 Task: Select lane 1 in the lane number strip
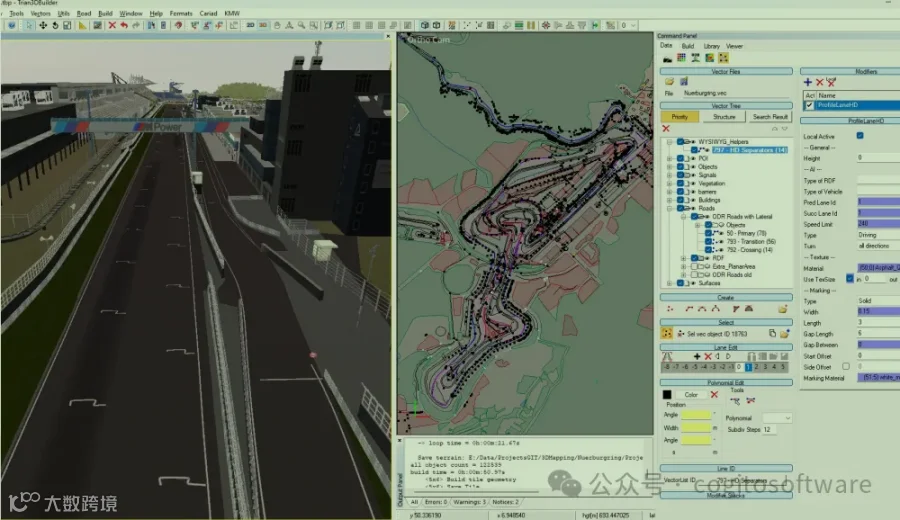748,367
